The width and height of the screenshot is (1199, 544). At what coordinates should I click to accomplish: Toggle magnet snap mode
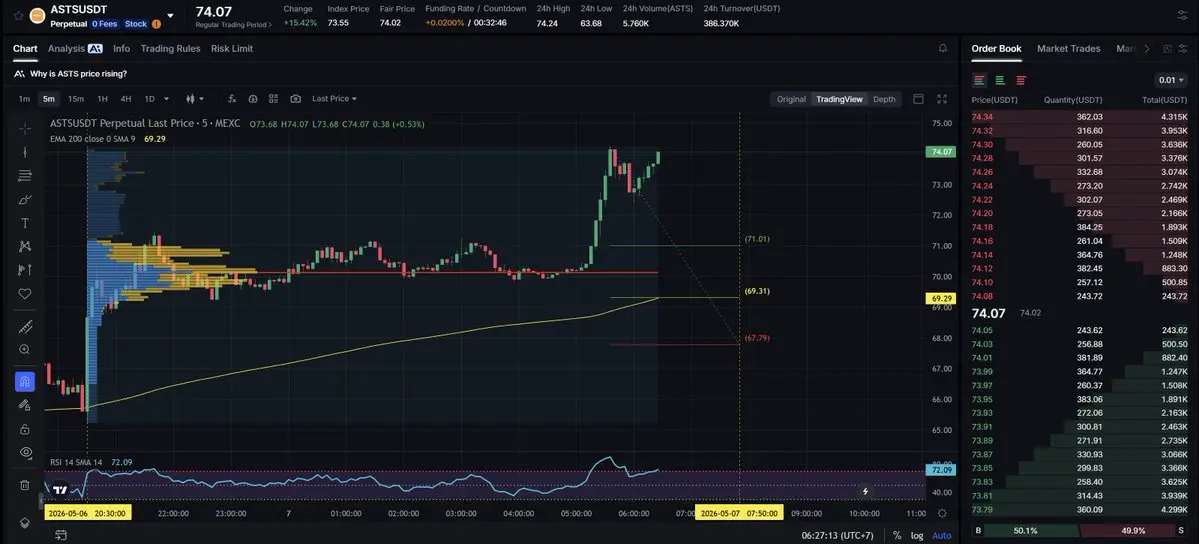(x=24, y=381)
